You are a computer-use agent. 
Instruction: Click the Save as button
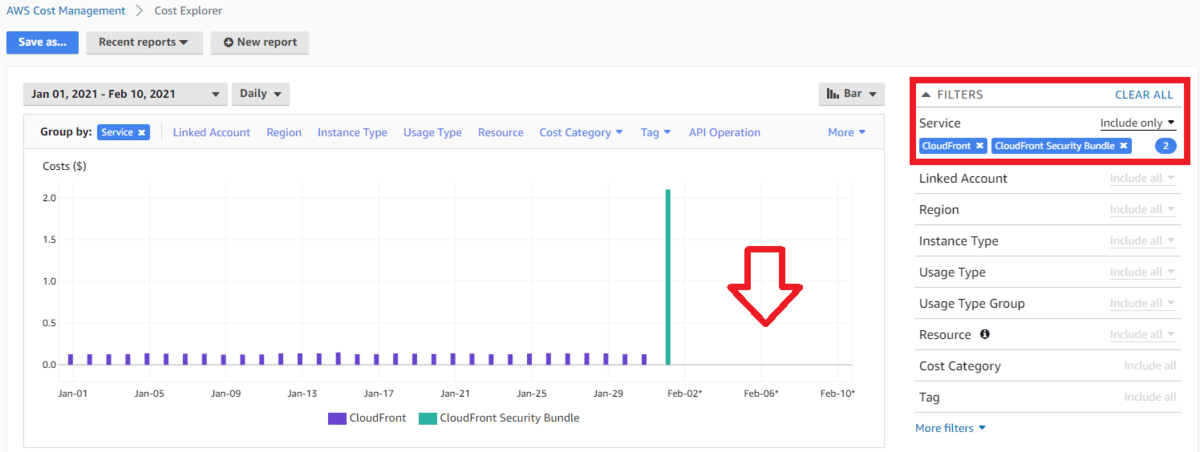[42, 43]
